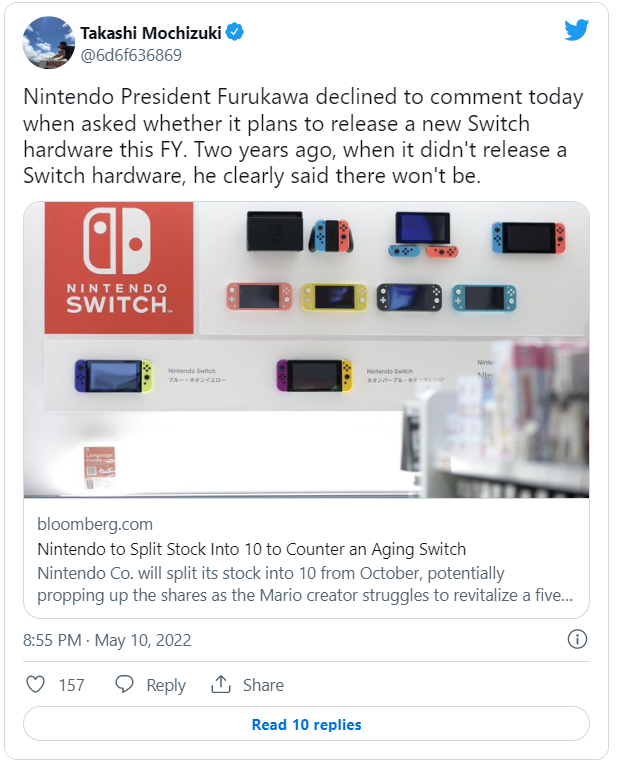
Task: Open the Twitter info circle icon
Action: (x=577, y=639)
